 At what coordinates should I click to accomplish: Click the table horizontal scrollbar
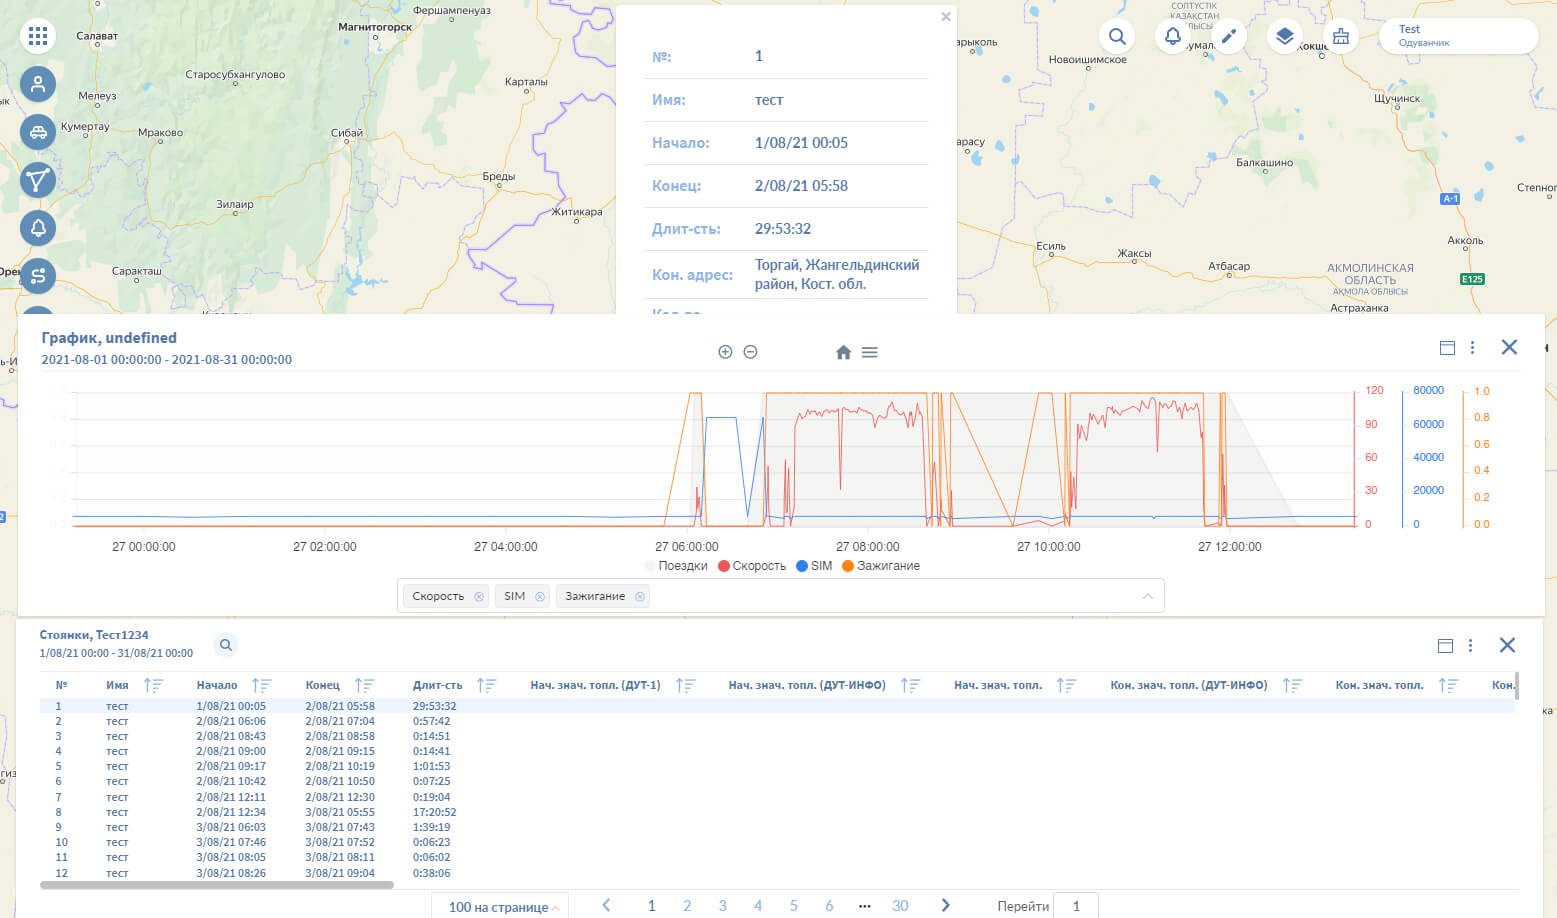[x=217, y=885]
